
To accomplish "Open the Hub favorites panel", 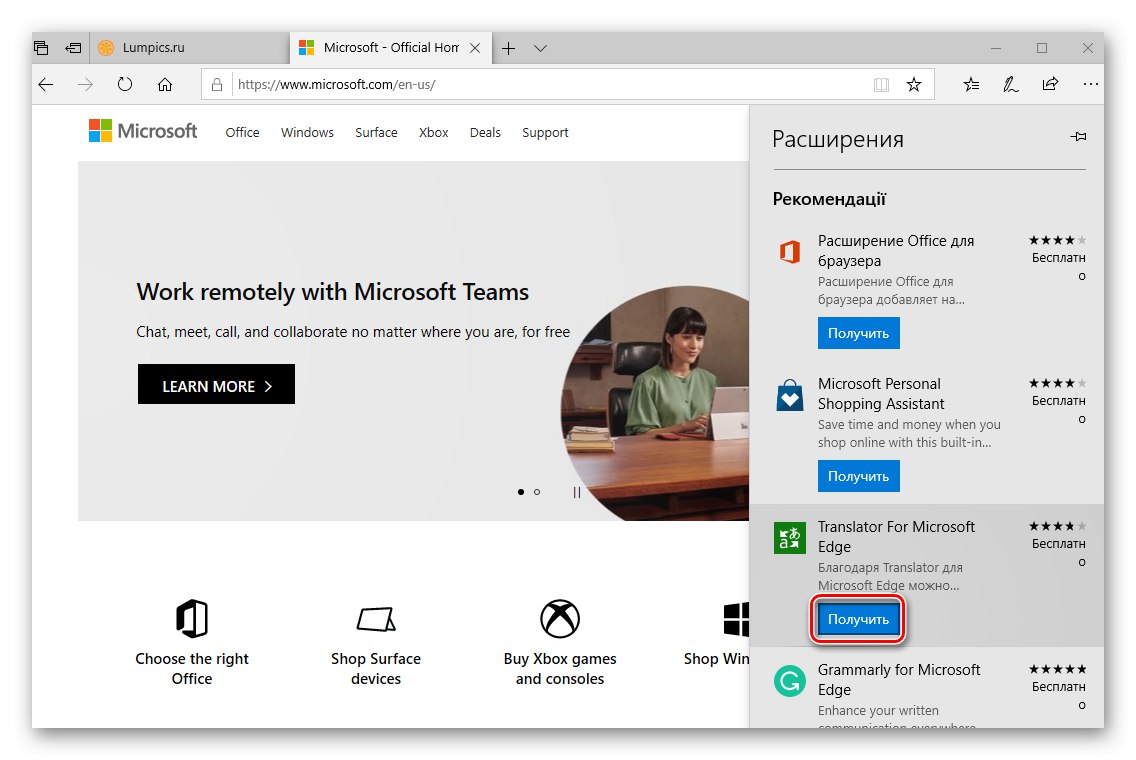I will click(970, 85).
